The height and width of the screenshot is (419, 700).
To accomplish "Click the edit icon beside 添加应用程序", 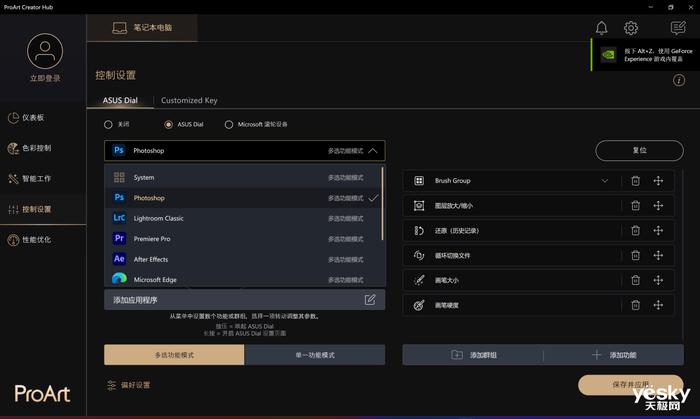I will point(370,300).
